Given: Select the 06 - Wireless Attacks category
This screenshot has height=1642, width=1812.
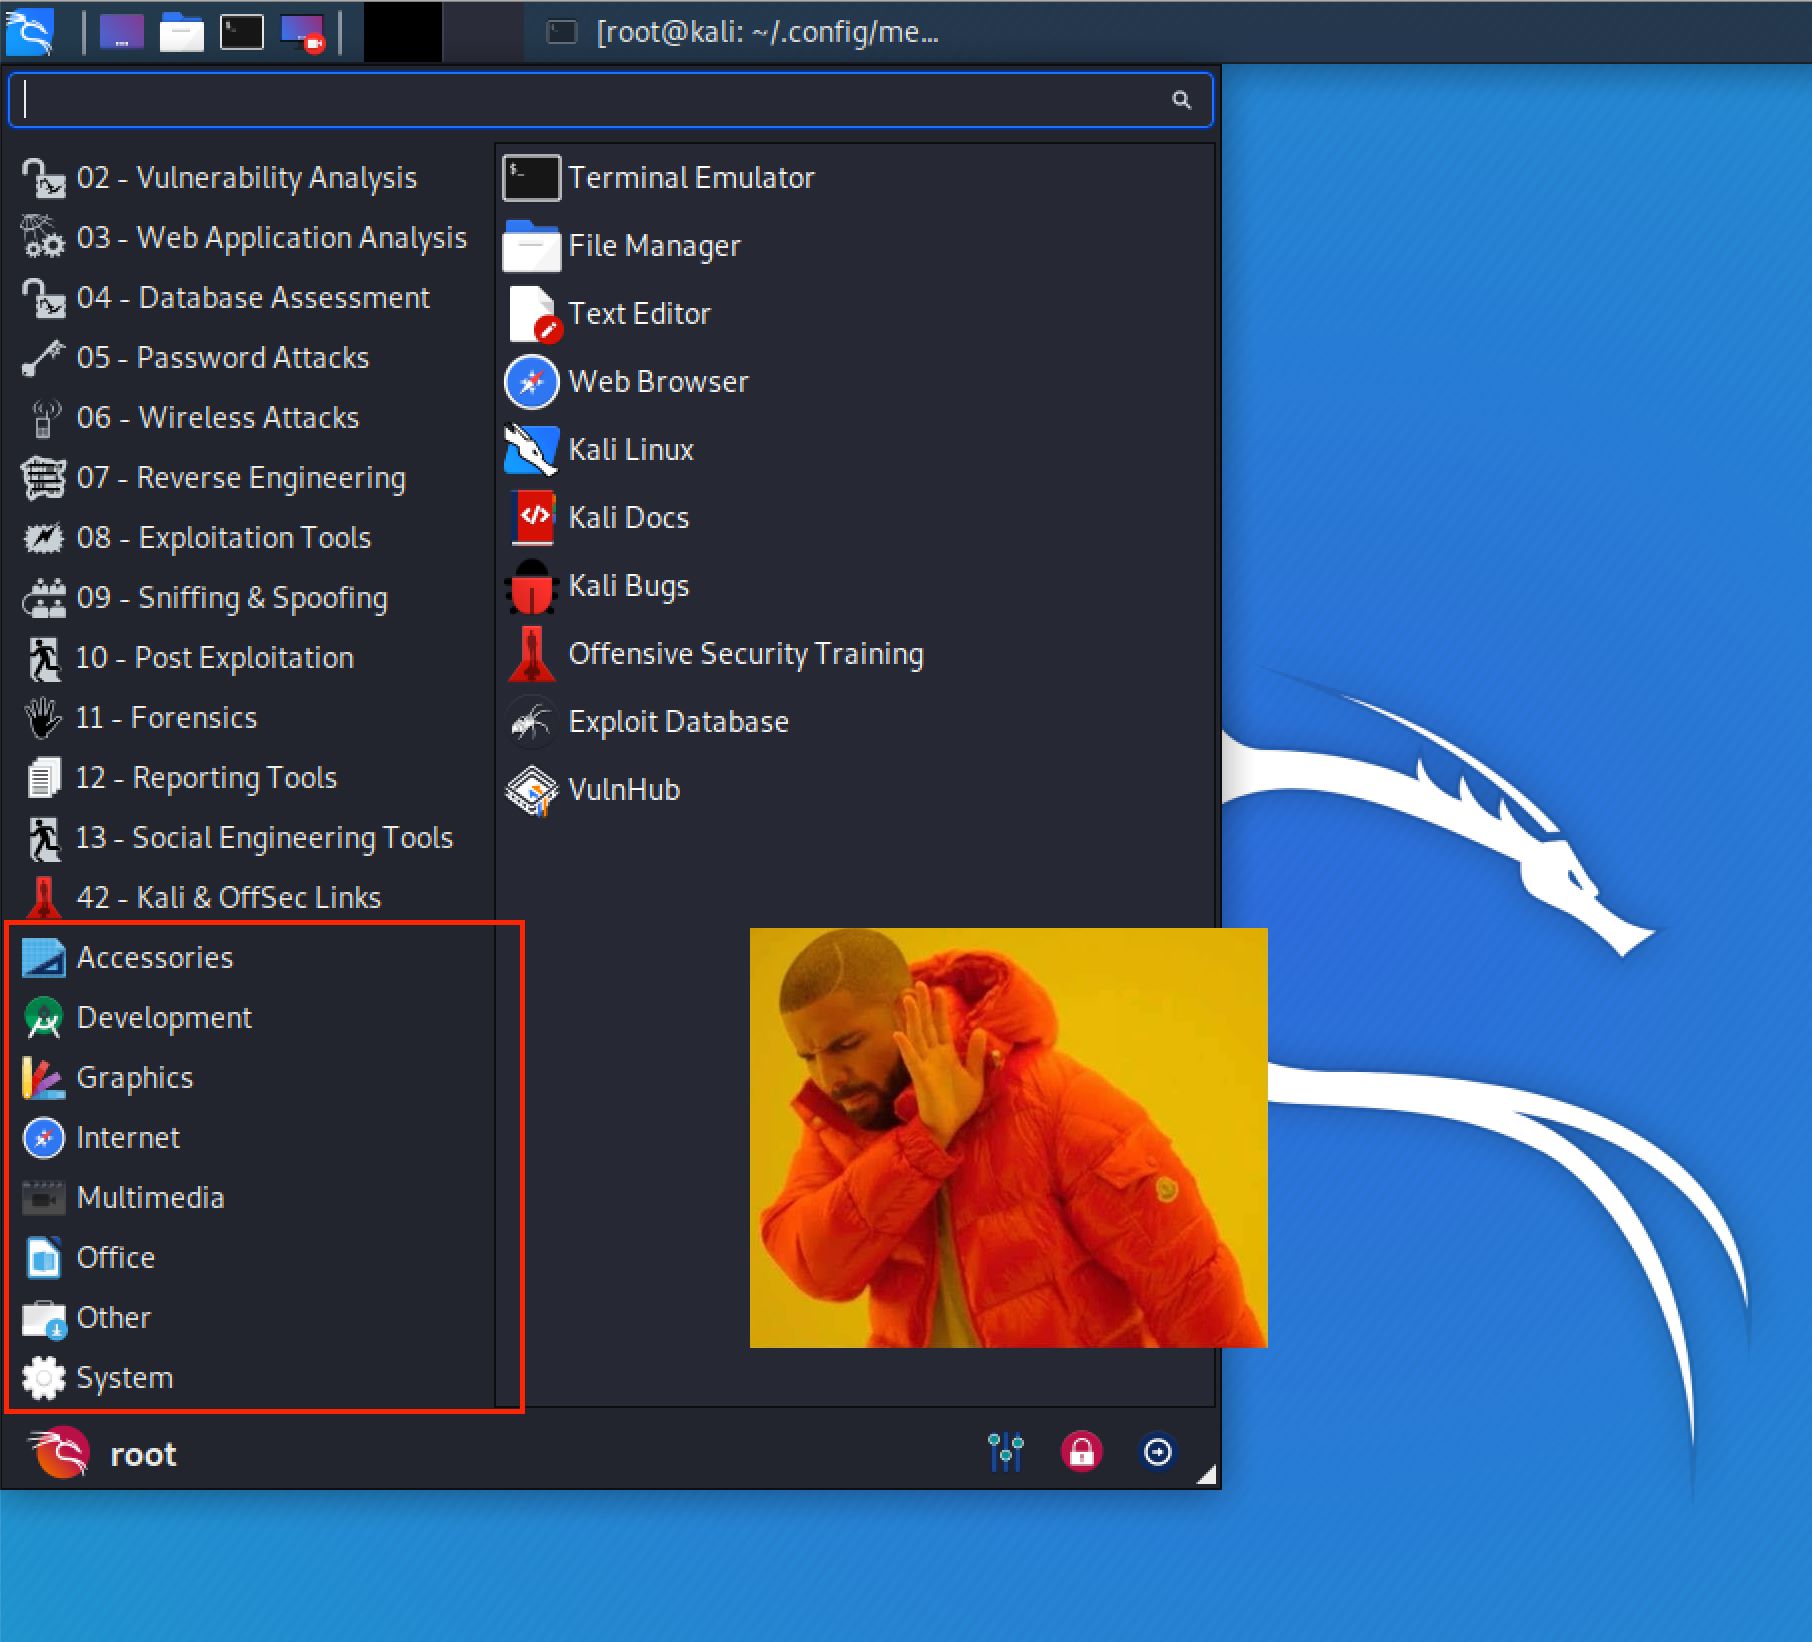Looking at the screenshot, I should (x=217, y=418).
